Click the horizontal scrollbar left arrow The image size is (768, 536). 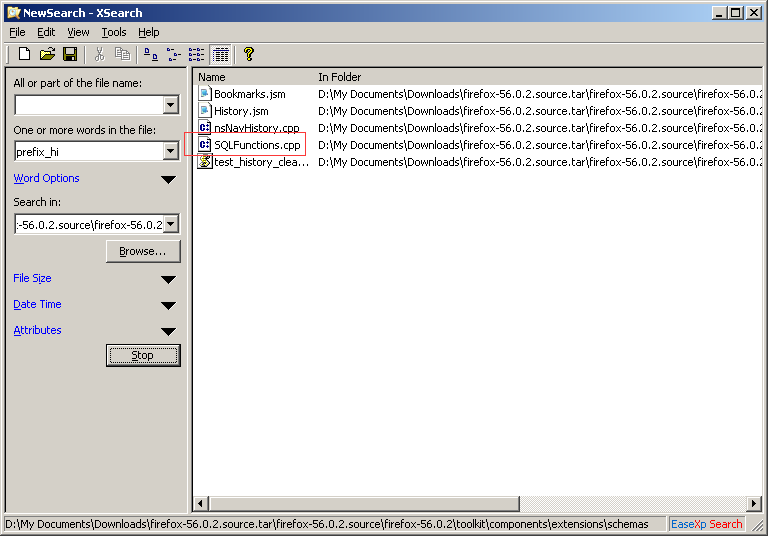click(x=200, y=503)
